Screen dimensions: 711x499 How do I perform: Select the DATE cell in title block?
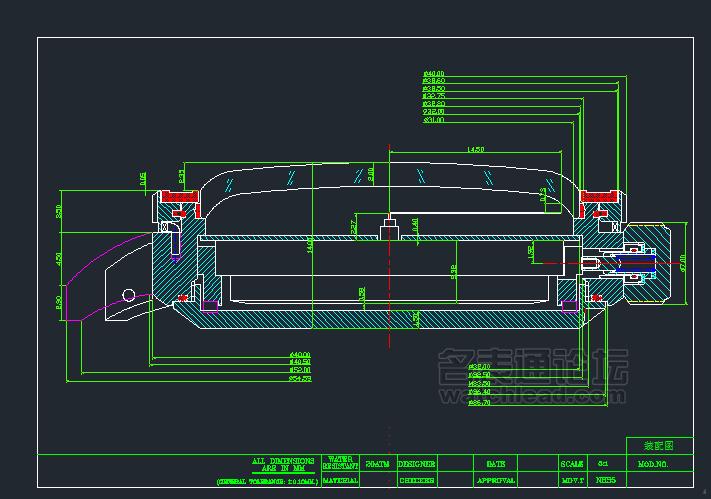[496, 464]
